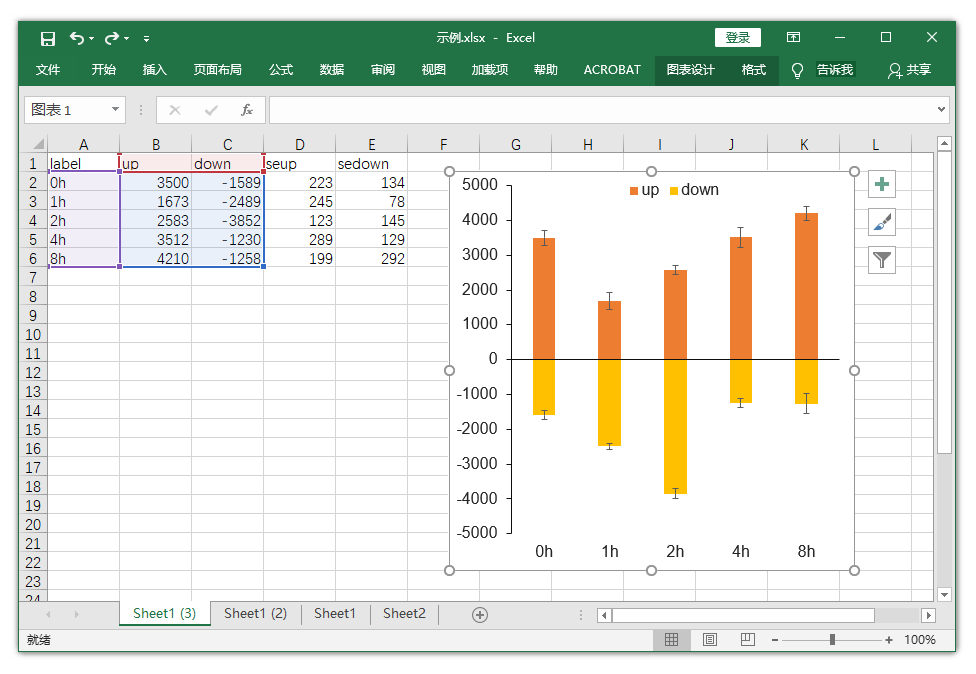Screen dimensions: 976x674
Task: Click the cancel X in formula bar
Action: pyautogui.click(x=175, y=110)
